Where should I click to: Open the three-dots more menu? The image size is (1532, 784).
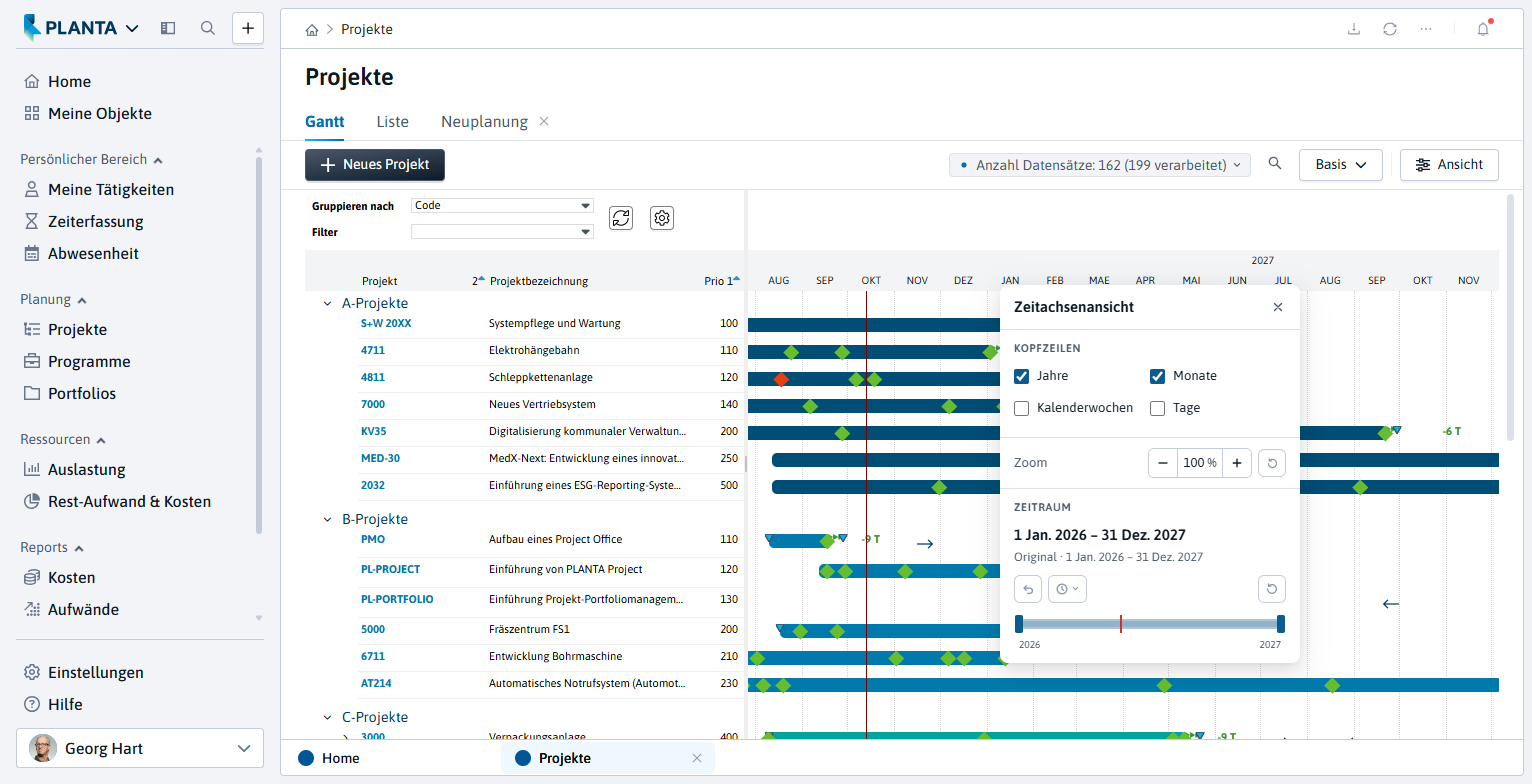point(1426,29)
